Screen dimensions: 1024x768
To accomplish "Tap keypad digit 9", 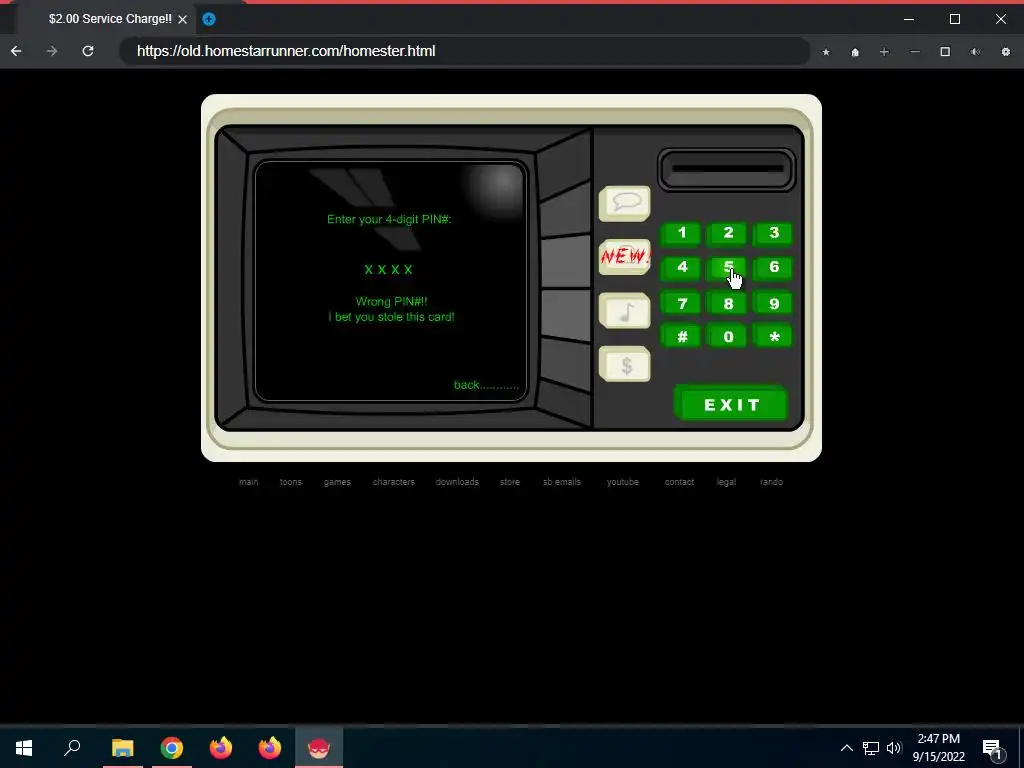I will (x=774, y=304).
